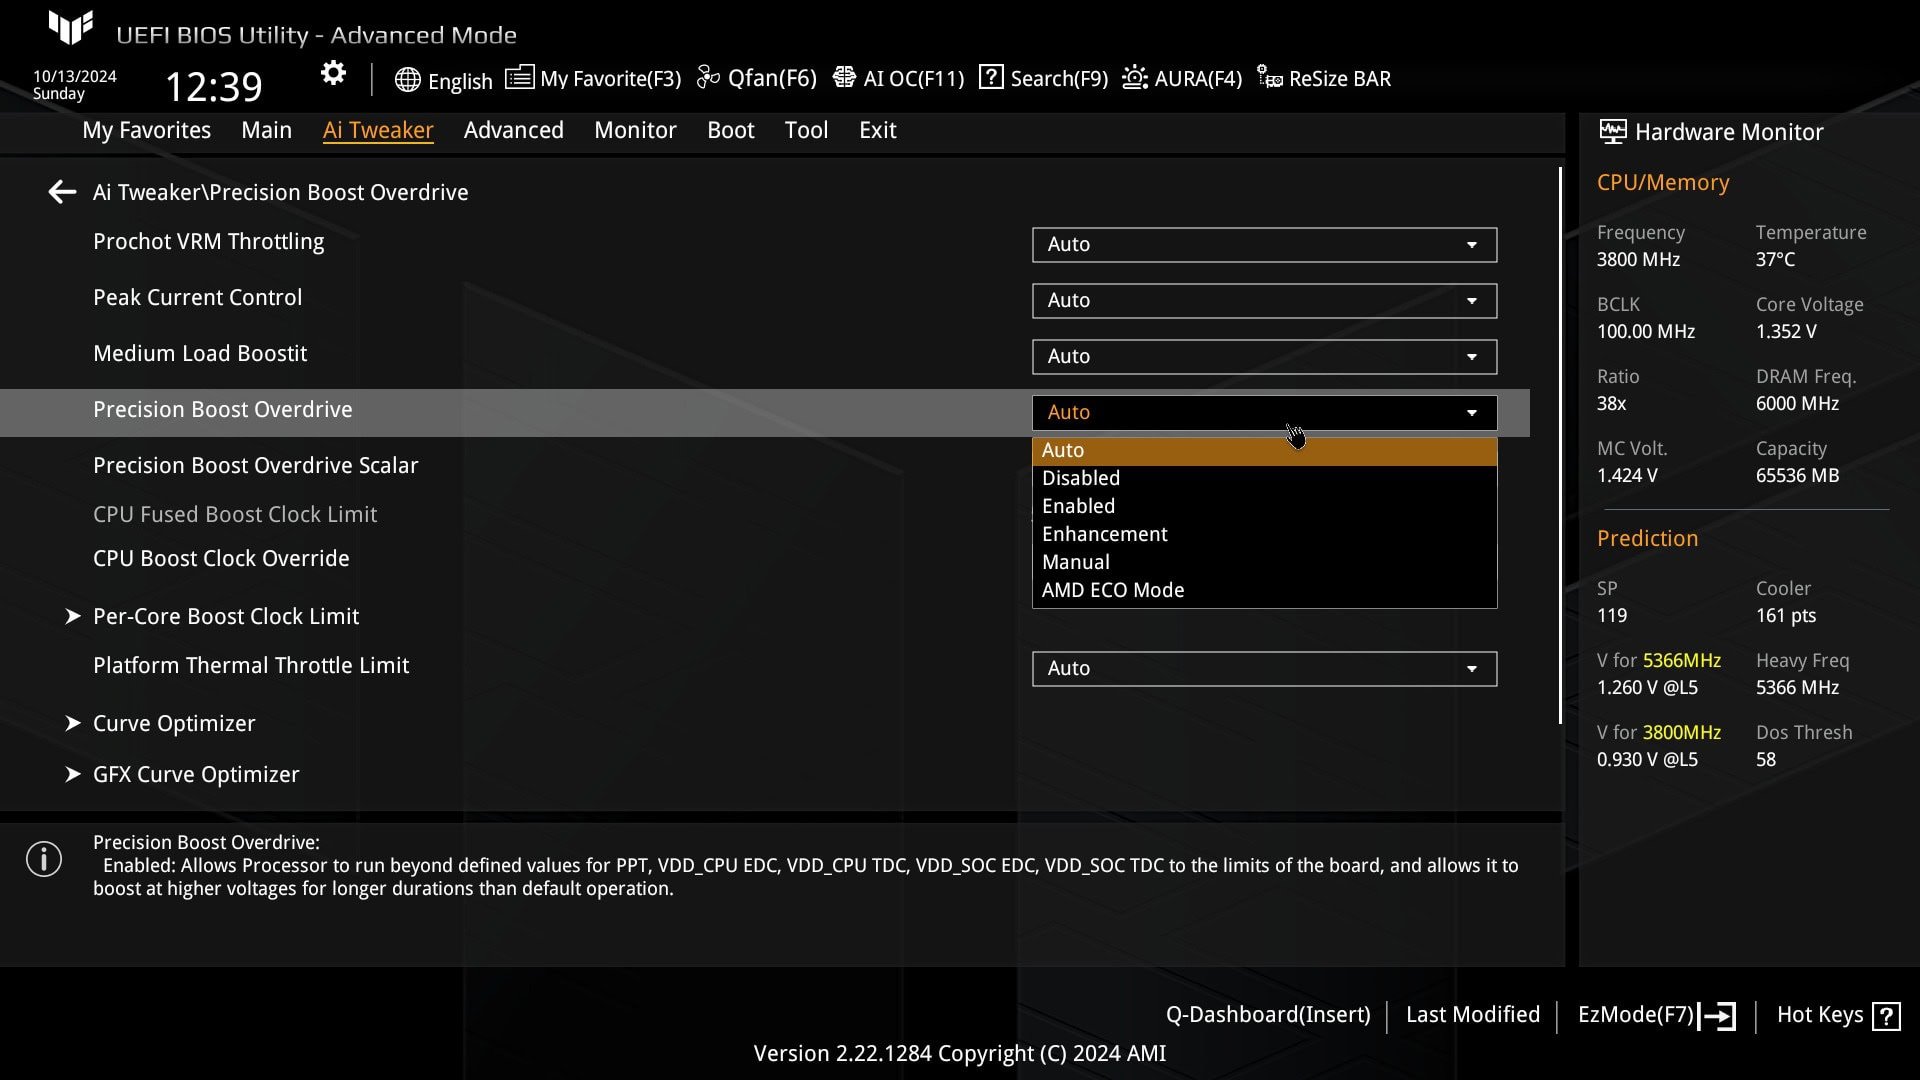
Task: Select Enhancement from PBO dropdown
Action: pyautogui.click(x=1105, y=533)
